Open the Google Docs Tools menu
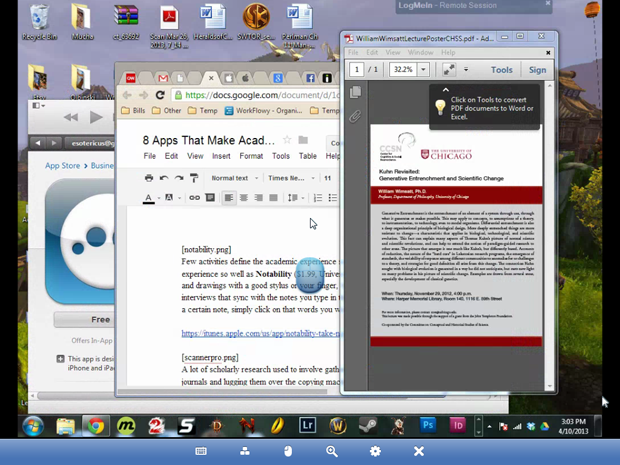Viewport: 620px width, 465px height. tap(281, 156)
